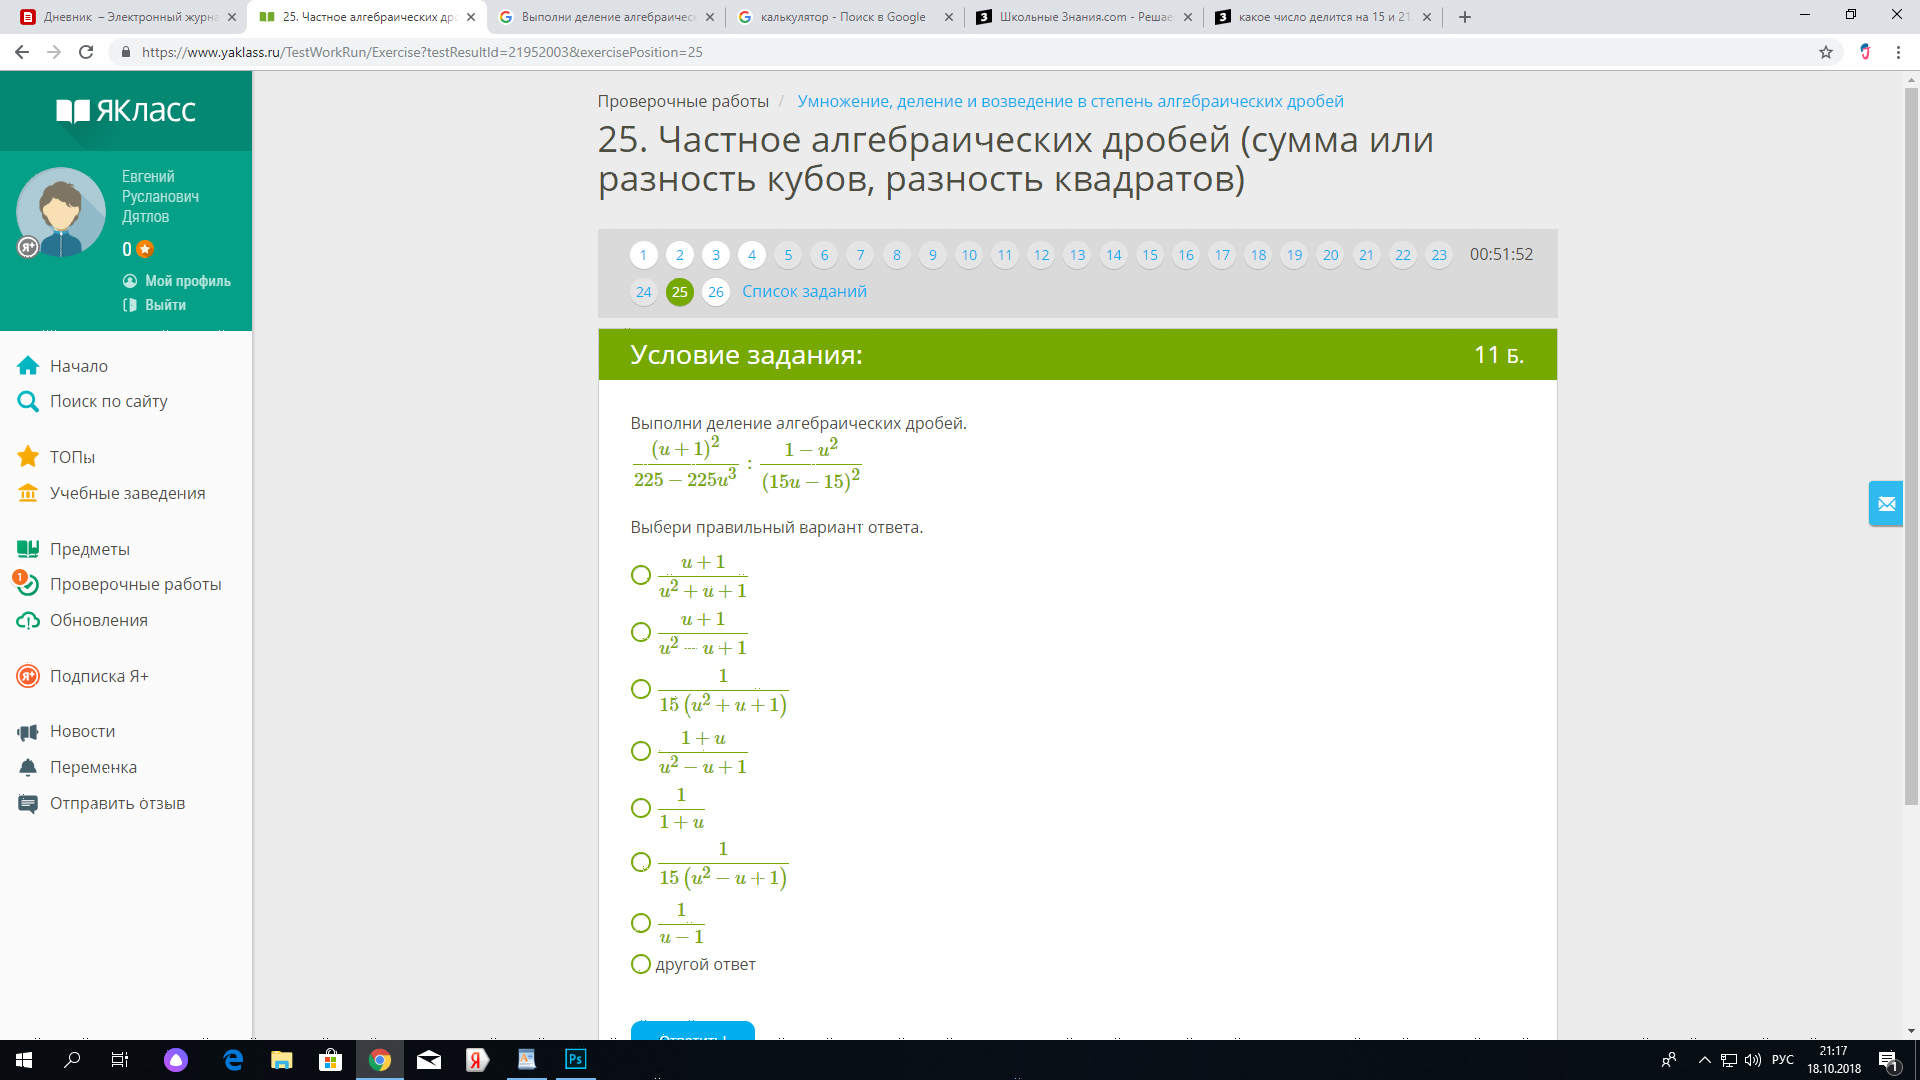Click the Начало home icon
The height and width of the screenshot is (1080, 1920).
click(28, 366)
